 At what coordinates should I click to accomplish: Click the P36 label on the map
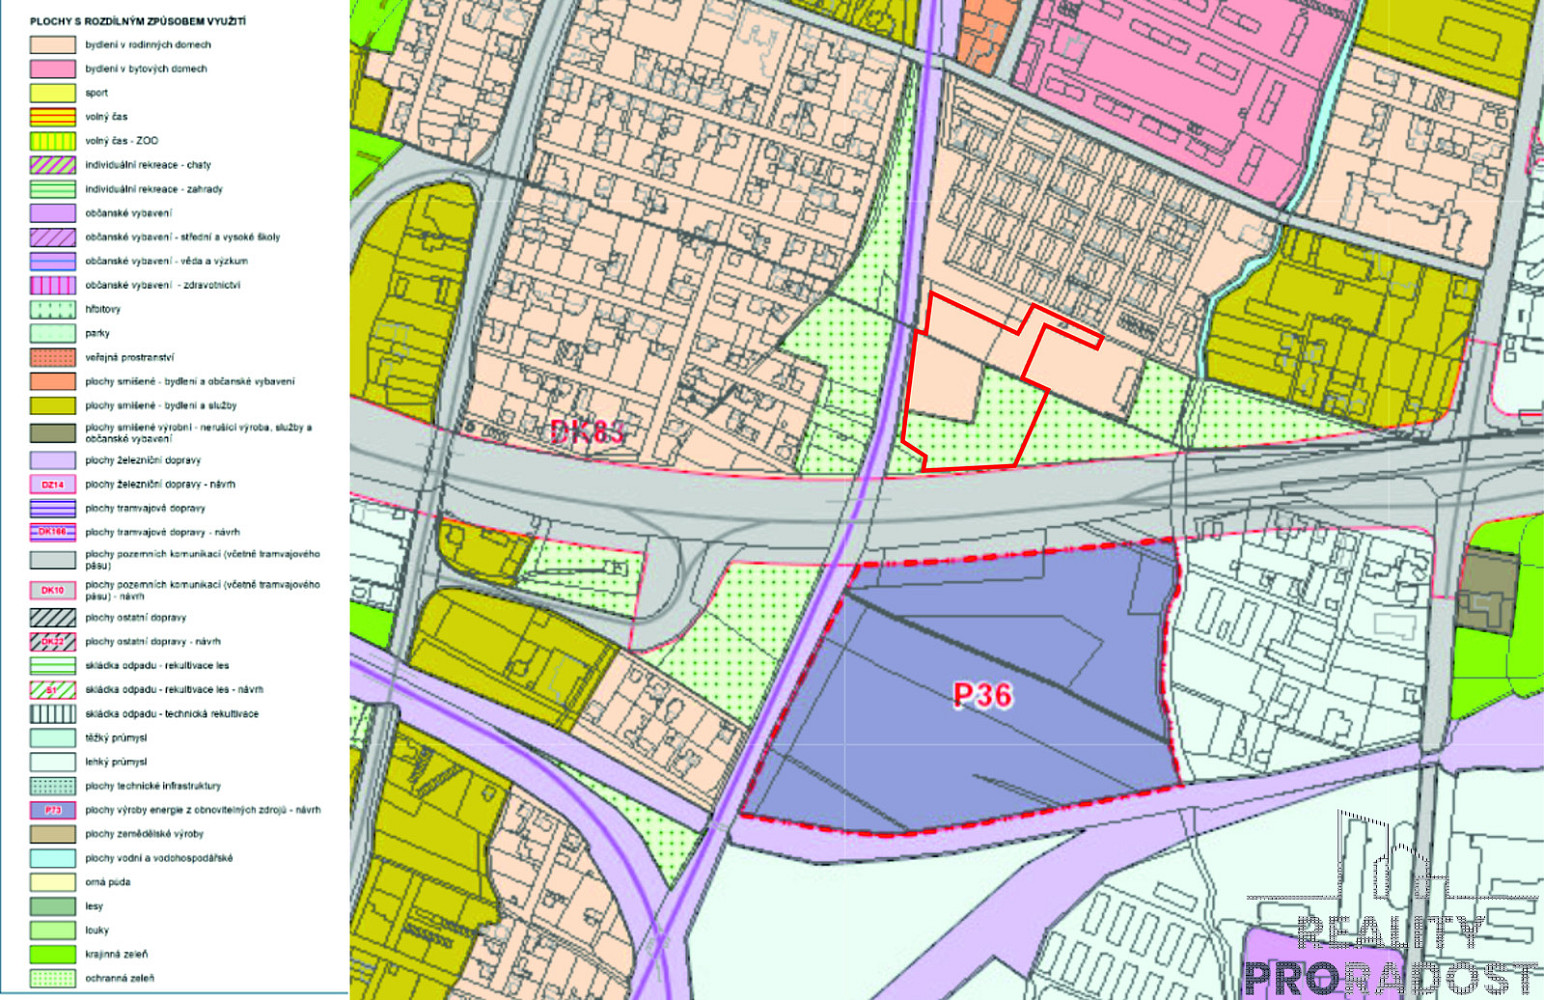(x=982, y=695)
